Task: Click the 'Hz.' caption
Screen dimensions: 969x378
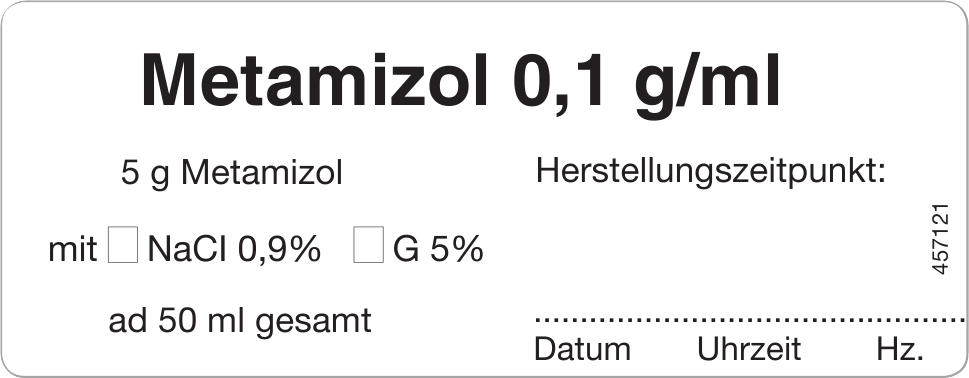Action: pos(900,350)
